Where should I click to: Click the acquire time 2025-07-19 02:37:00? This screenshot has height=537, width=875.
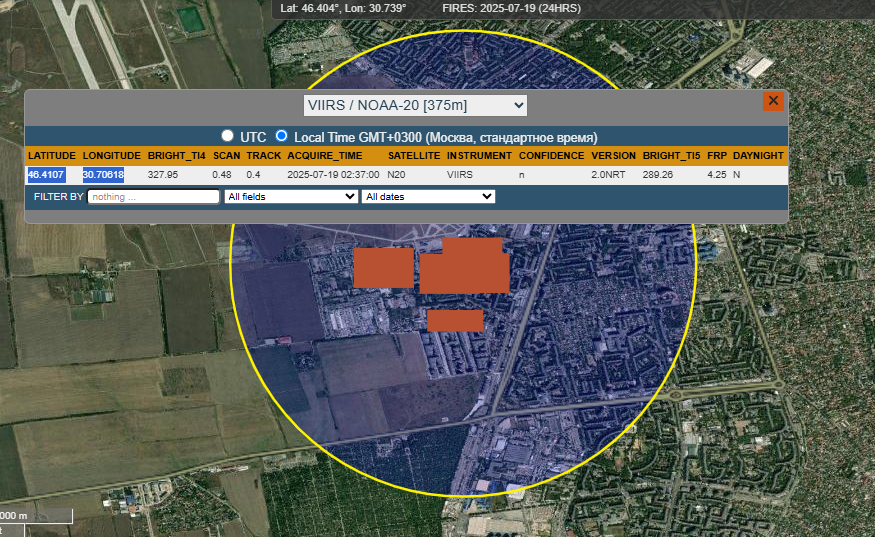[x=333, y=175]
